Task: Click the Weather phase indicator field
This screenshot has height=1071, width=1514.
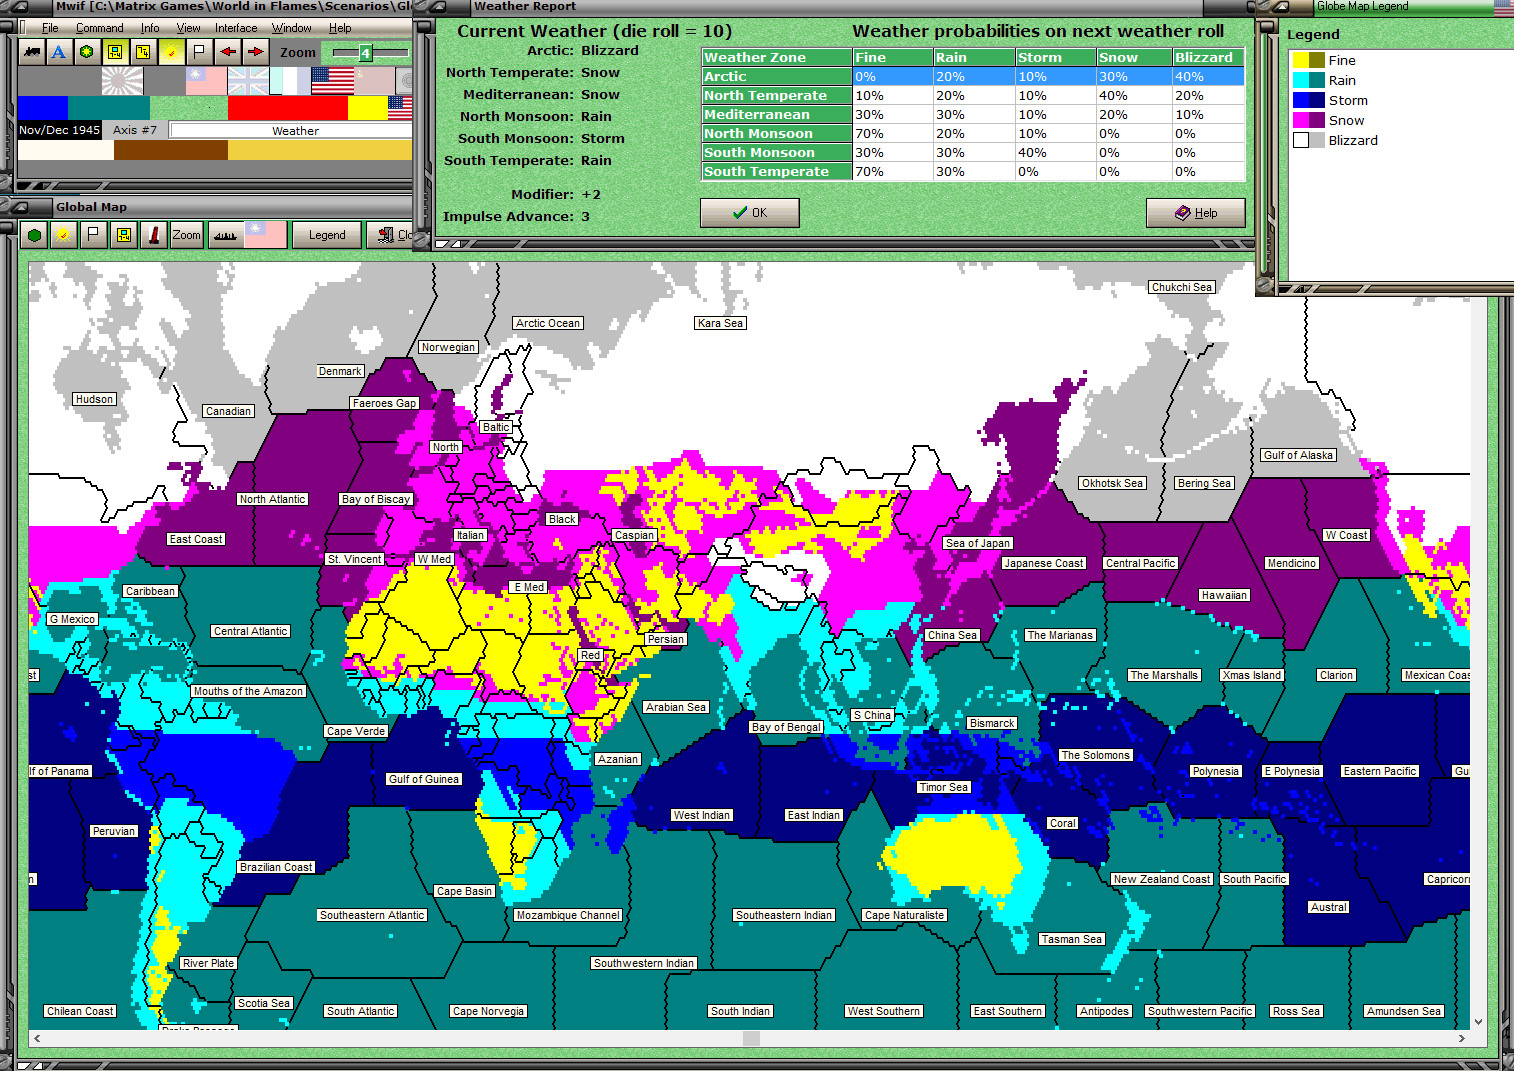Action: point(292,131)
